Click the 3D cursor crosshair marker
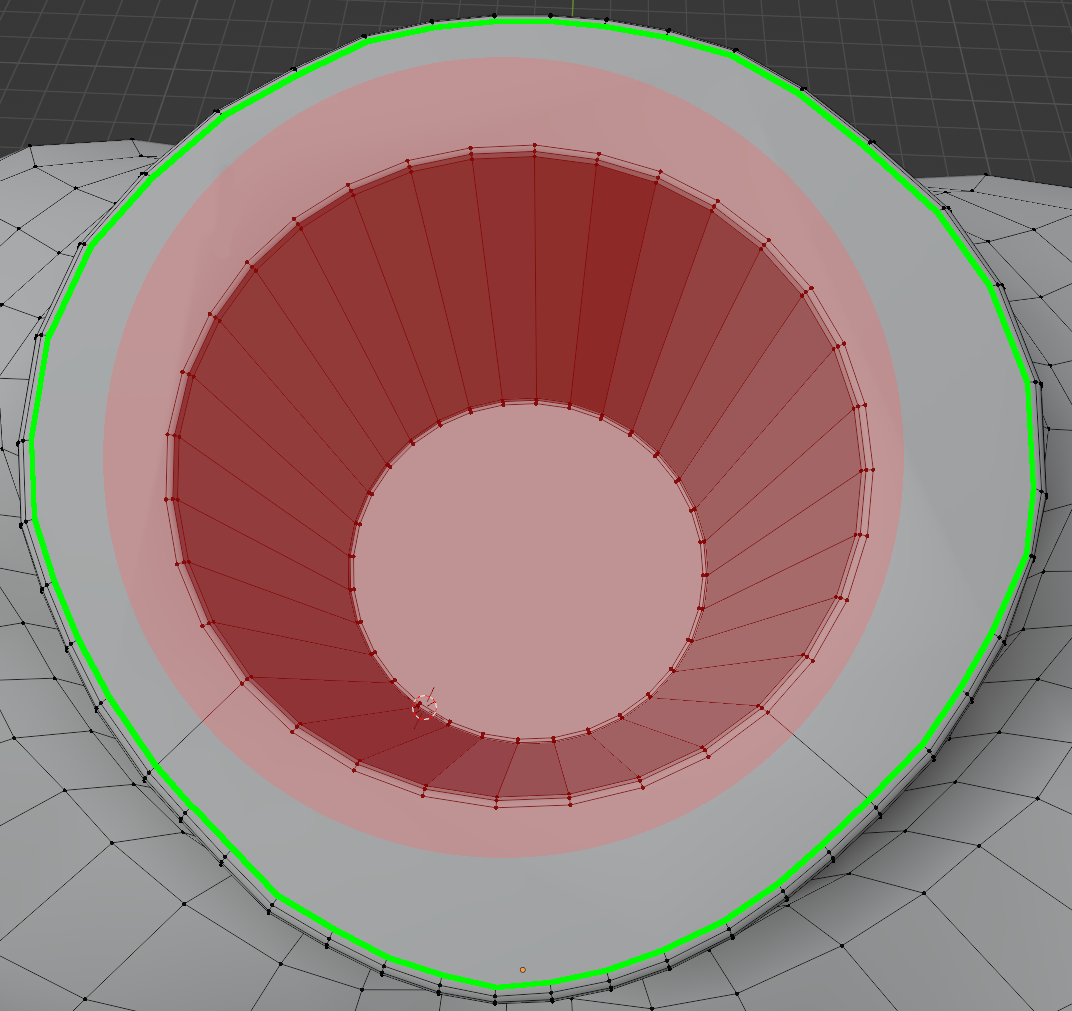 point(425,707)
